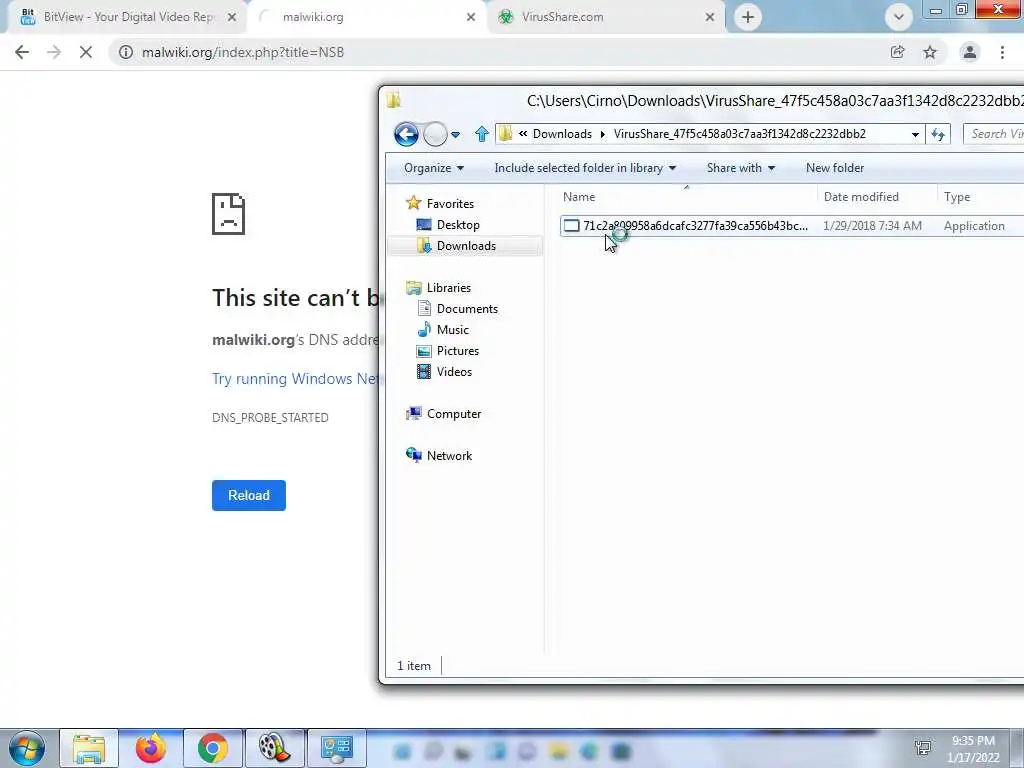Click the folder icon in Explorer title bar
The width and height of the screenshot is (1024, 768).
393,100
